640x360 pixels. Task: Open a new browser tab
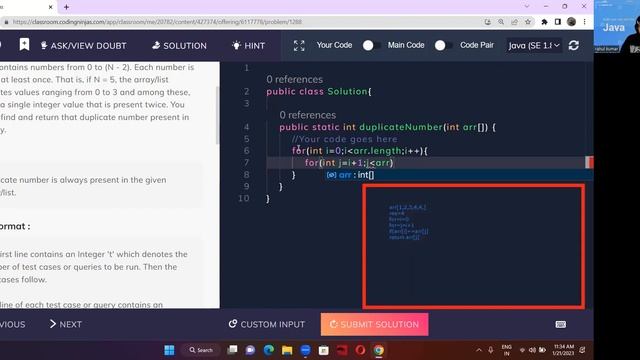(66, 7)
